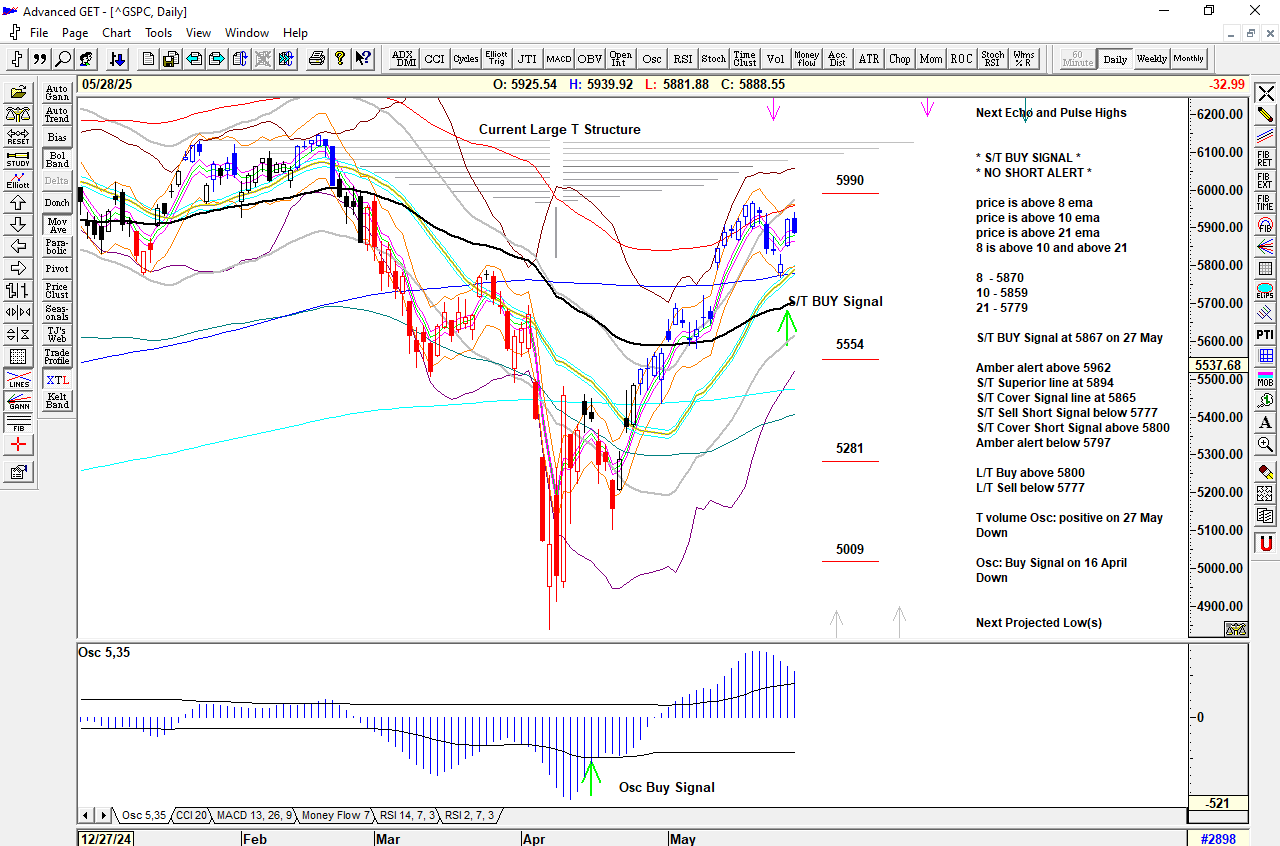This screenshot has width=1280, height=846.
Task: Select the Money Flow 7 tab
Action: click(336, 816)
